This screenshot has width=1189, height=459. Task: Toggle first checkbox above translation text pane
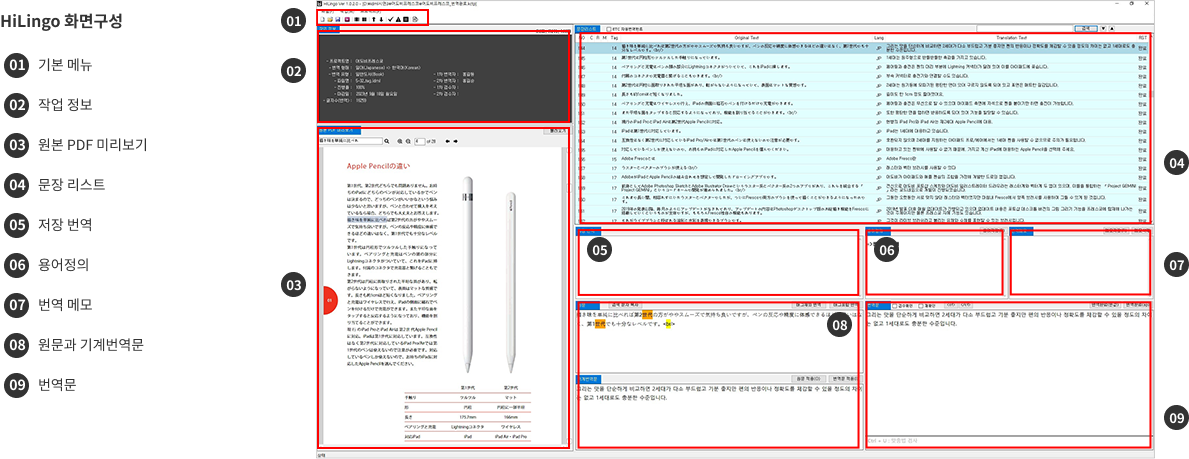point(895,306)
